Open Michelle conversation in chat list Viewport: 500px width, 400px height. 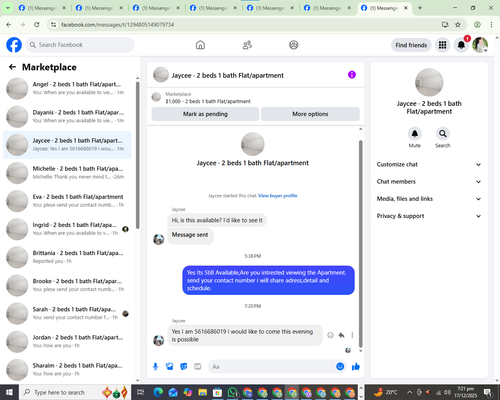tap(67, 173)
